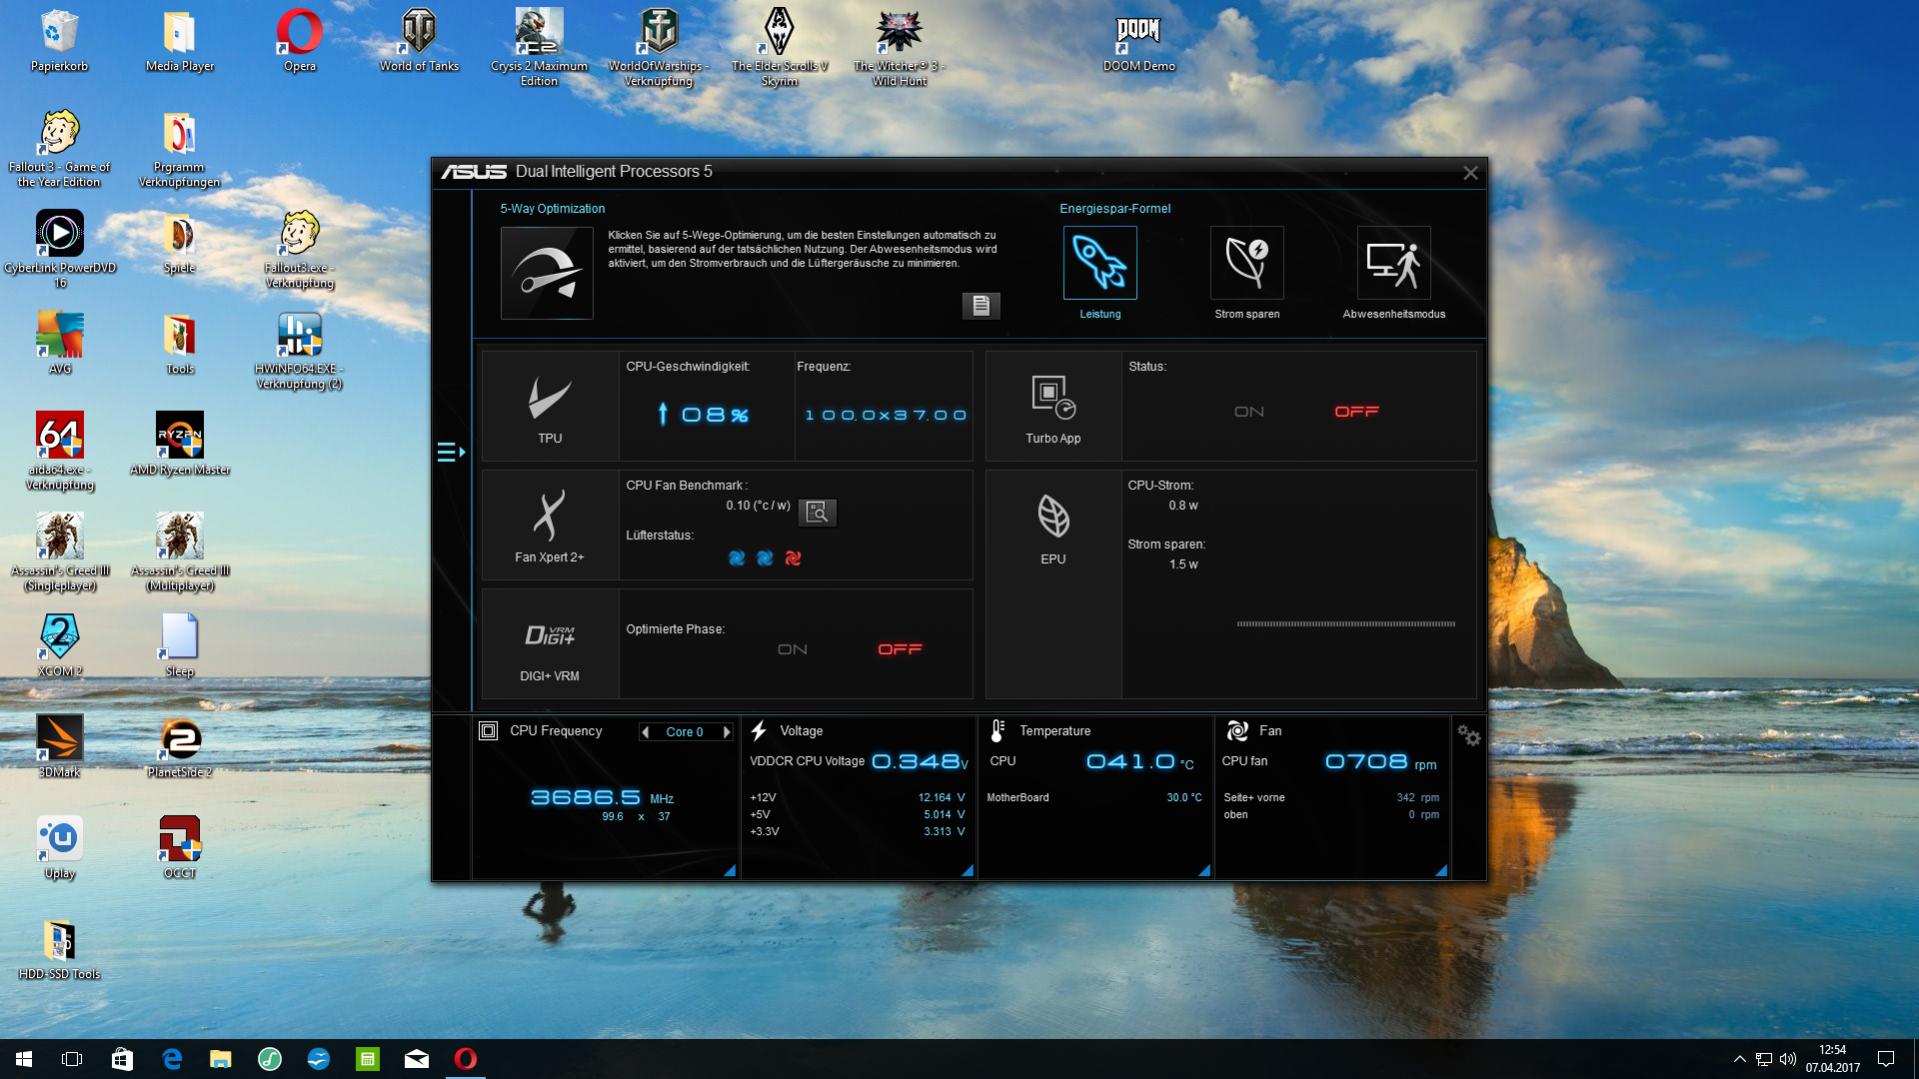This screenshot has height=1079, width=1919.
Task: Click the CPU Frequency chip icon
Action: click(488, 731)
